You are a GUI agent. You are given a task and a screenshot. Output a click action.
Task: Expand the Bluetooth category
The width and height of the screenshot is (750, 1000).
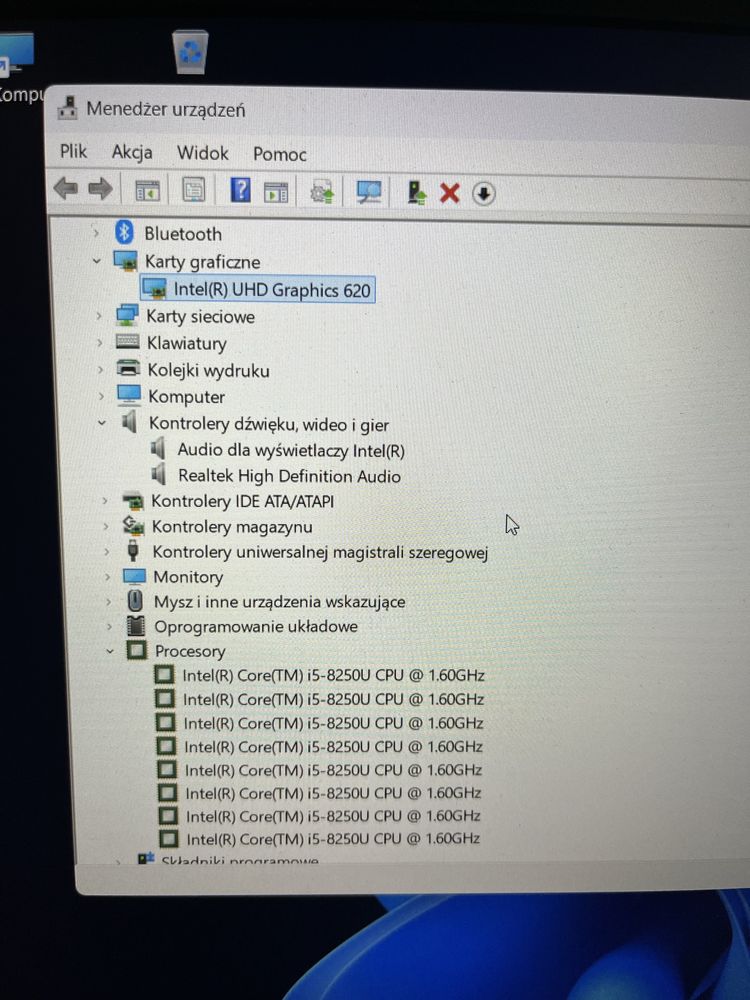pyautogui.click(x=96, y=233)
